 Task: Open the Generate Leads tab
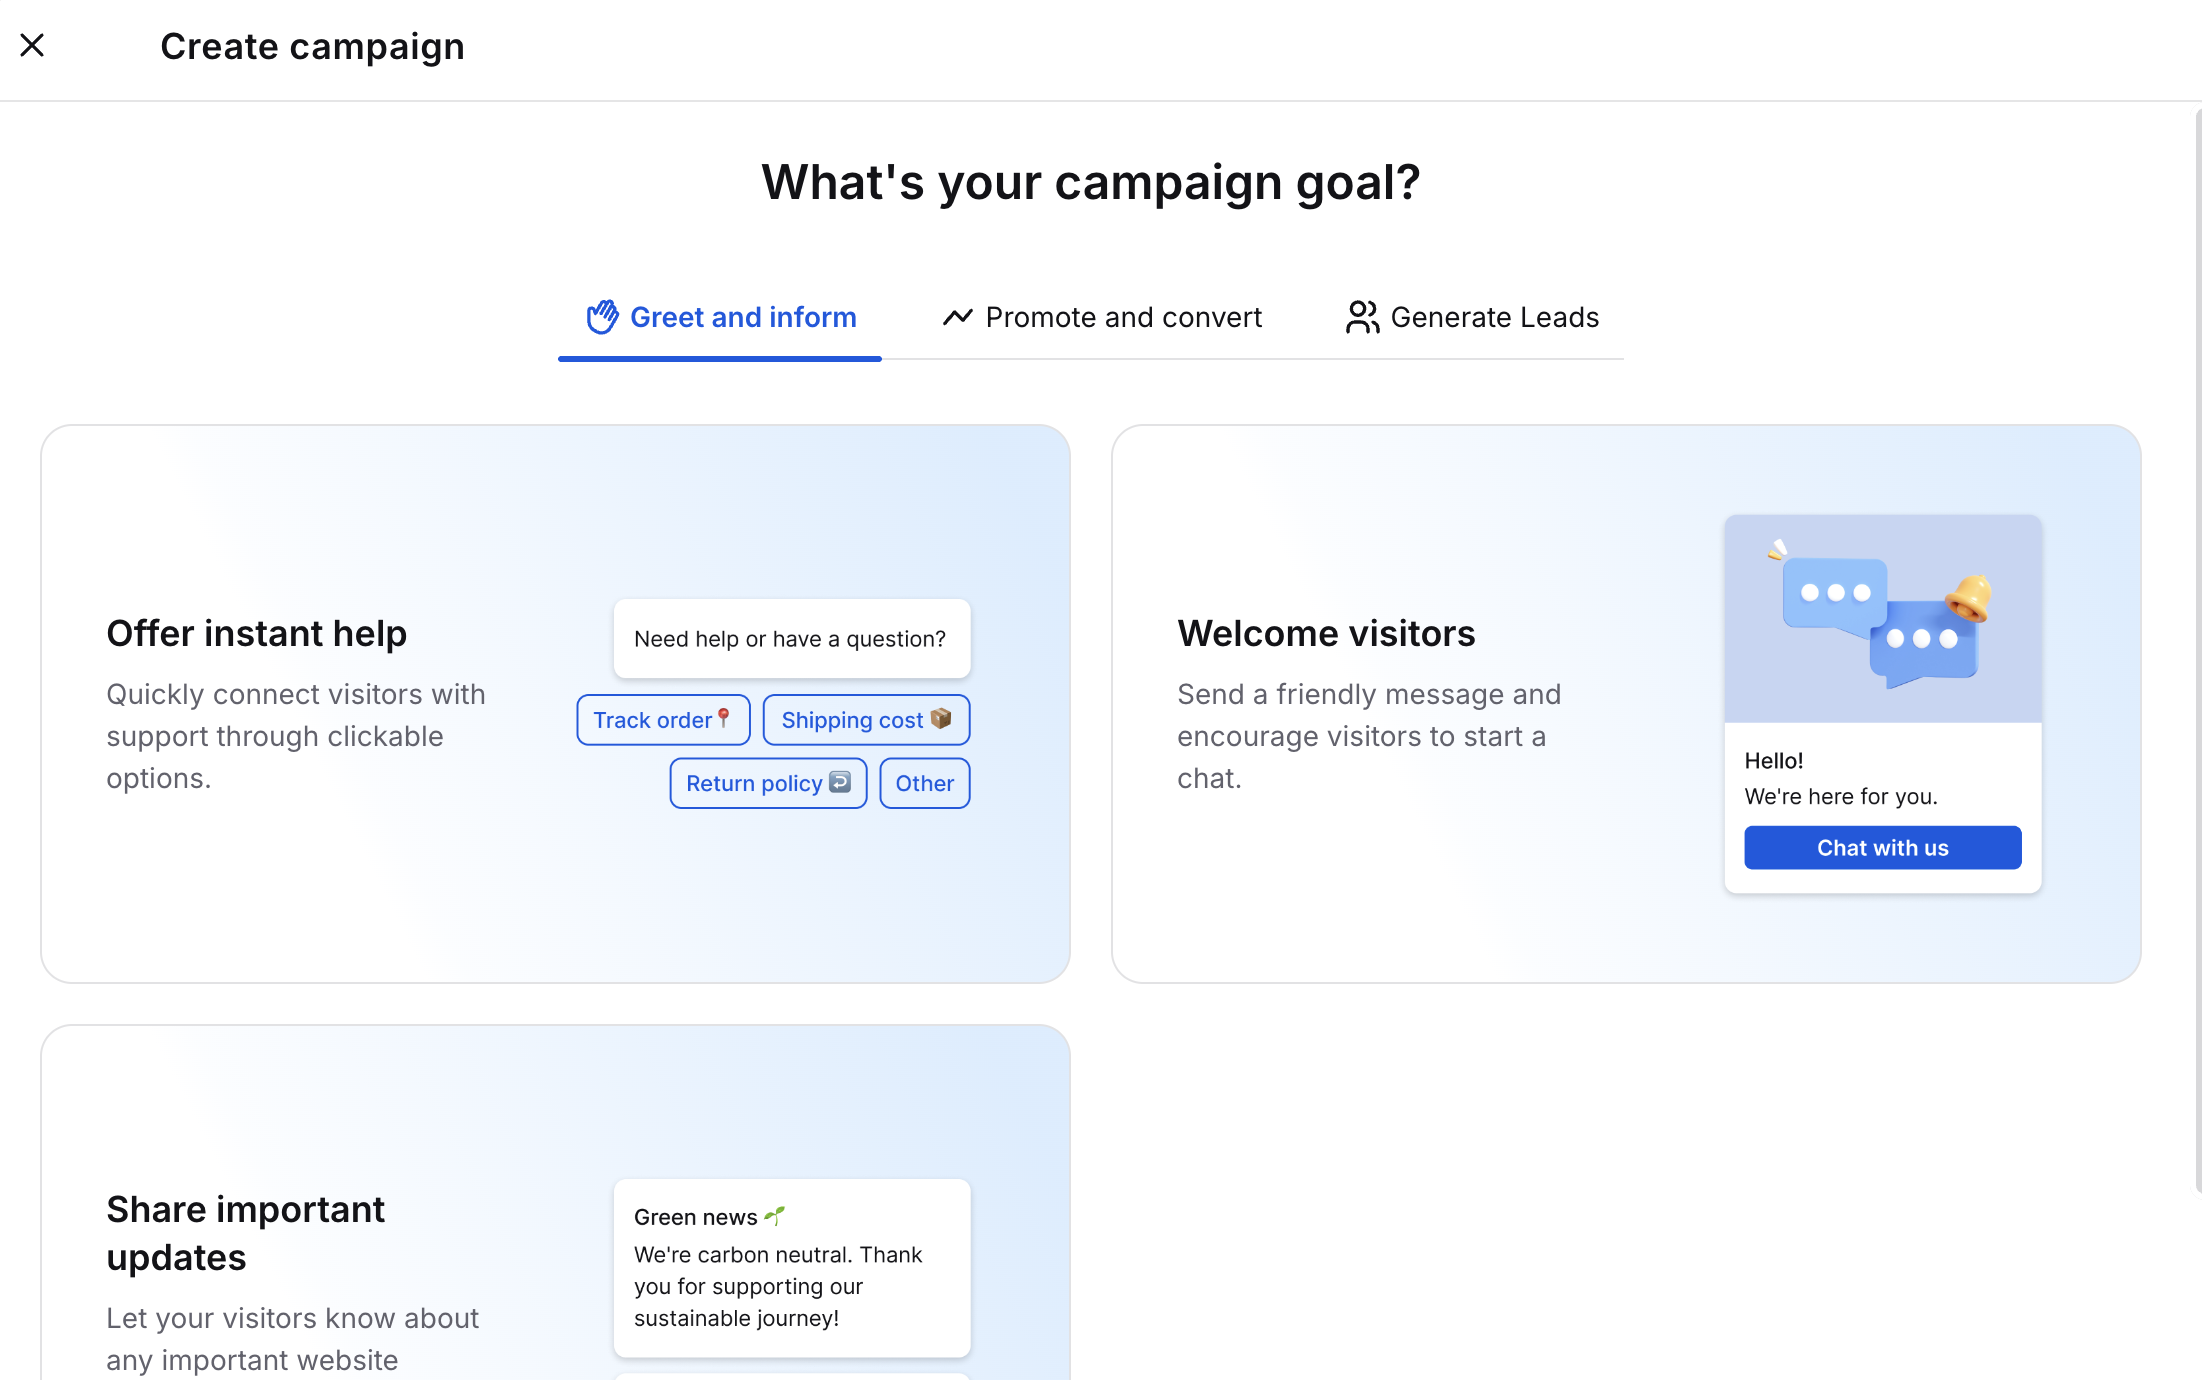point(1472,317)
